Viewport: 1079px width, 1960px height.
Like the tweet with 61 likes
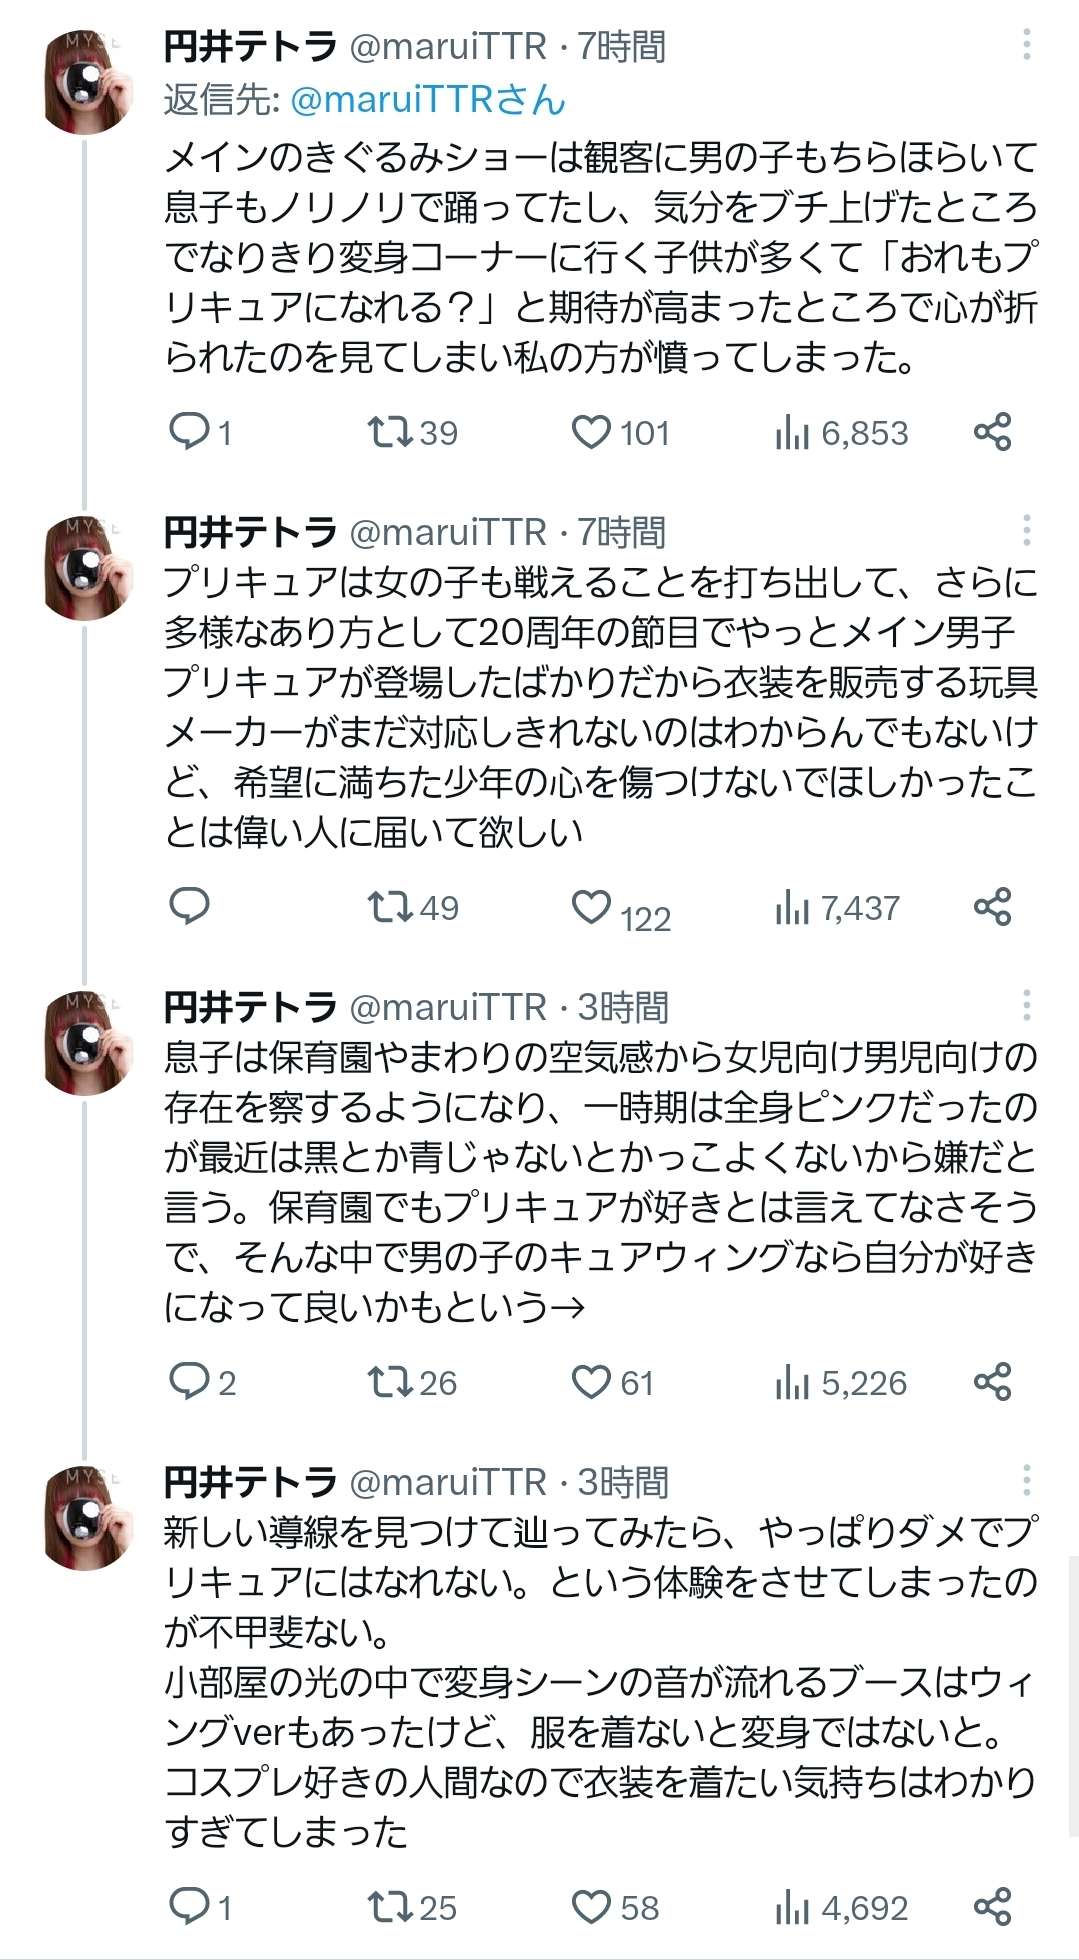tap(591, 1382)
